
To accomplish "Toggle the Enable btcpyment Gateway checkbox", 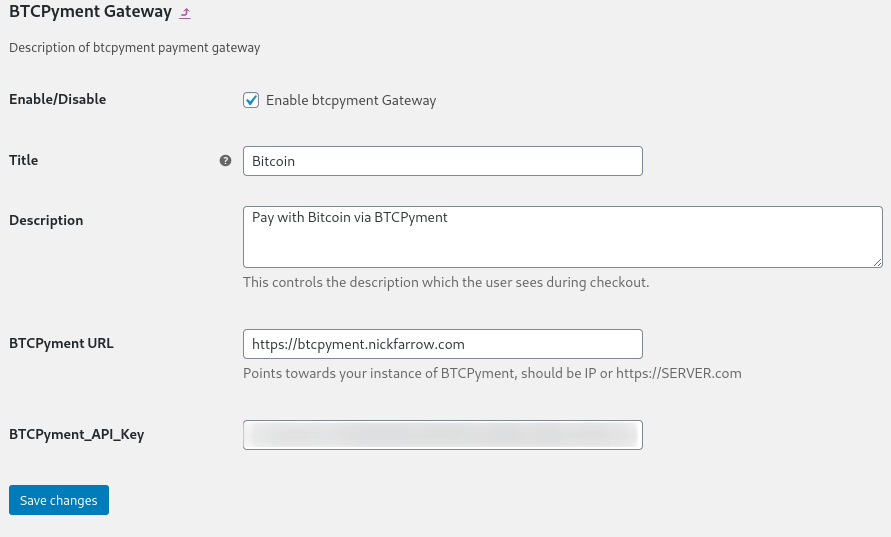I will [x=251, y=100].
